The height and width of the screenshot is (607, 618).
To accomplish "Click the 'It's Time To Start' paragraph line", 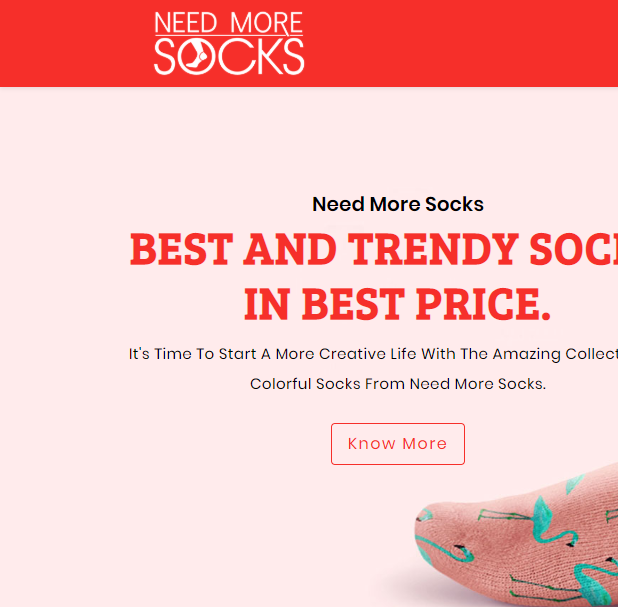I will pos(373,354).
